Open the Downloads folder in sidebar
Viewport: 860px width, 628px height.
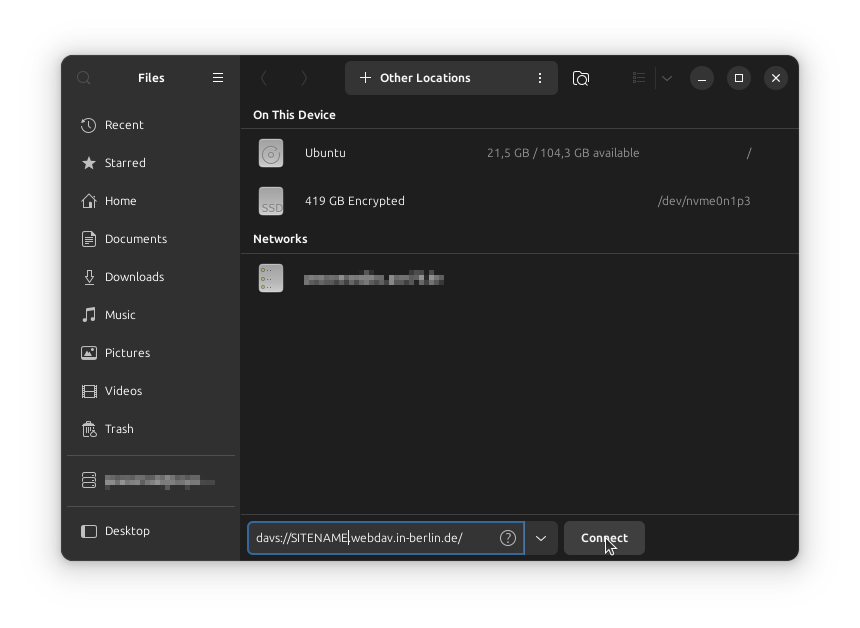point(134,277)
